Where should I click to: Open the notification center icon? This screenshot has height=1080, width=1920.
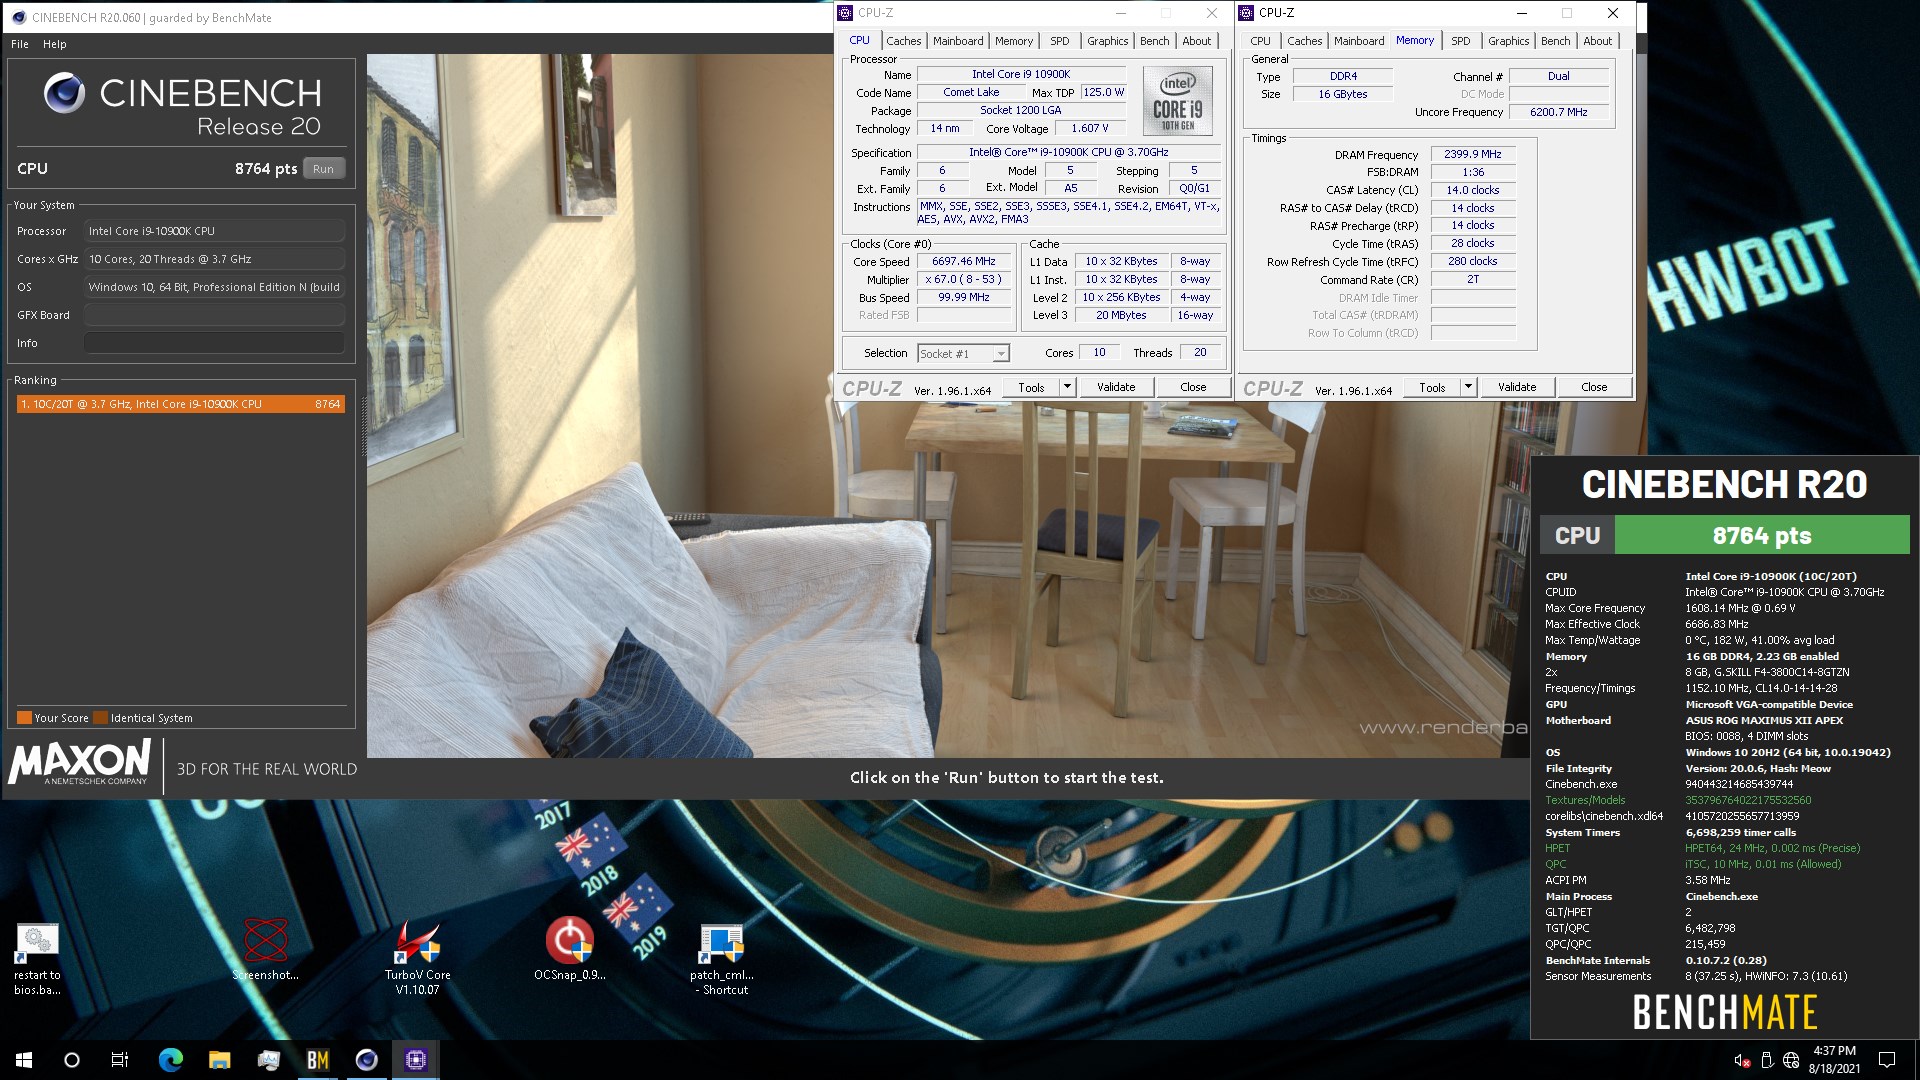click(x=1887, y=1060)
